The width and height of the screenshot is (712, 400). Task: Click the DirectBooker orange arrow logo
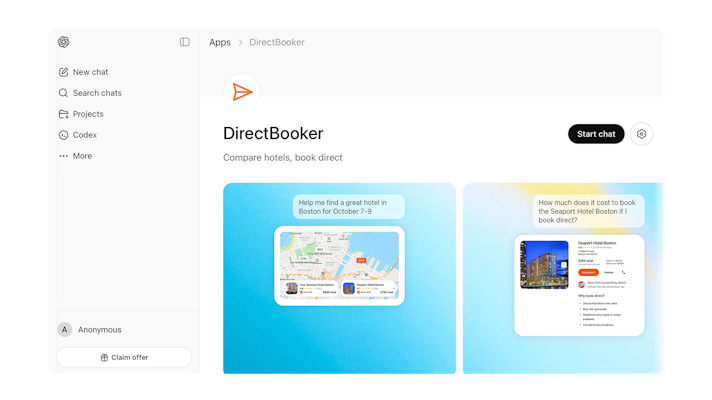(x=242, y=92)
